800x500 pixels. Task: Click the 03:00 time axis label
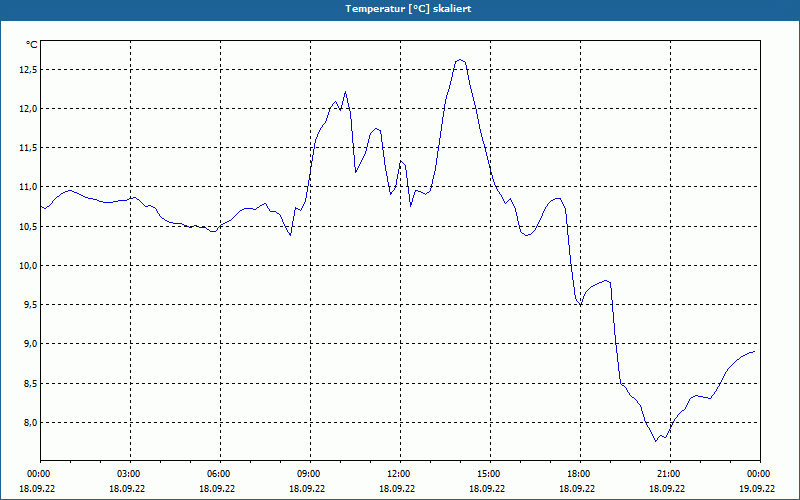coord(130,474)
